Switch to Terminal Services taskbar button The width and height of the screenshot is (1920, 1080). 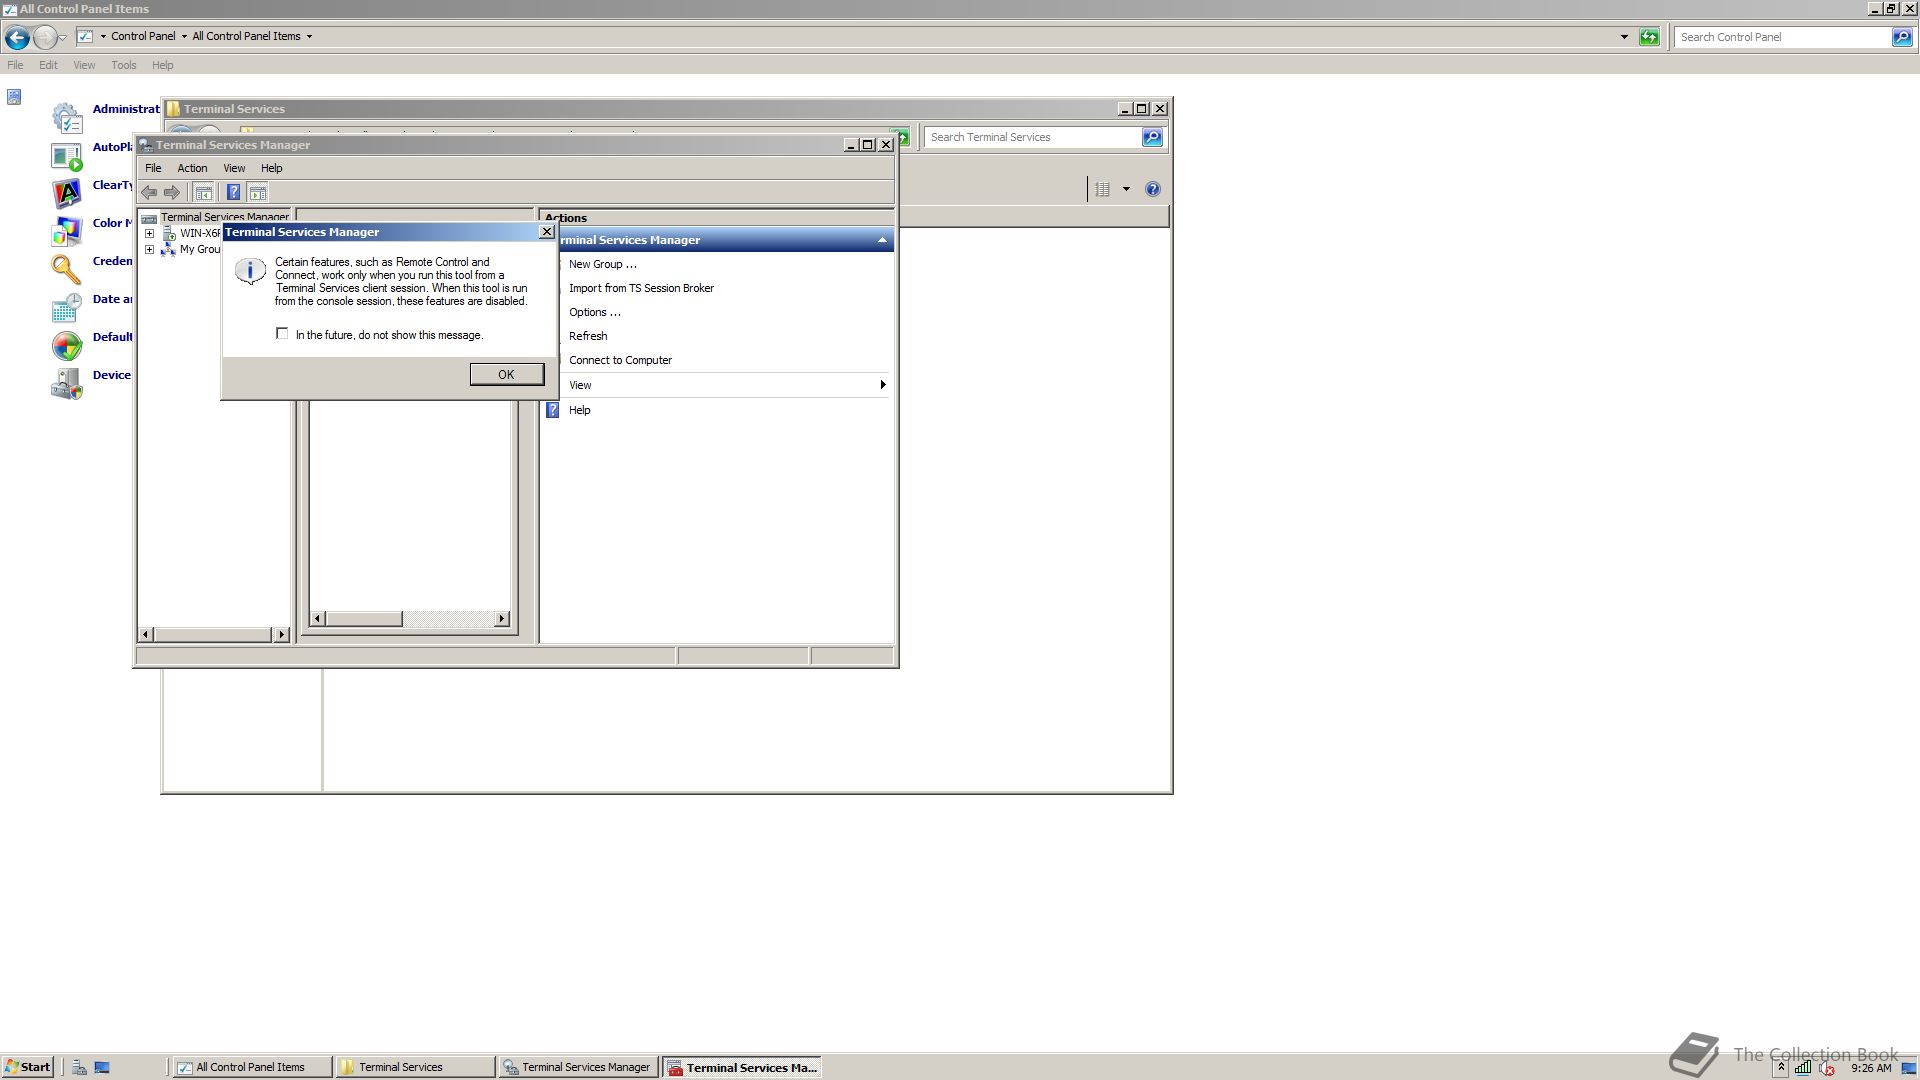click(415, 1067)
